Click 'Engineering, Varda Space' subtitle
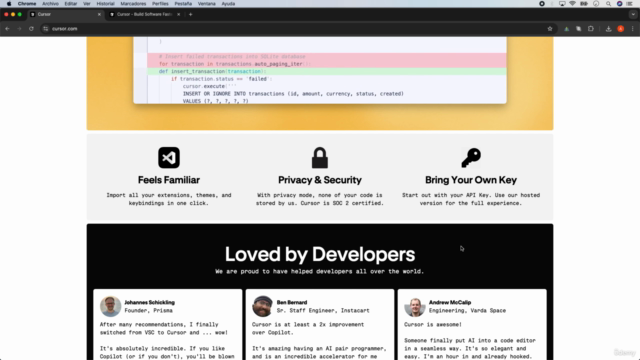This screenshot has width=640, height=360. (x=467, y=311)
